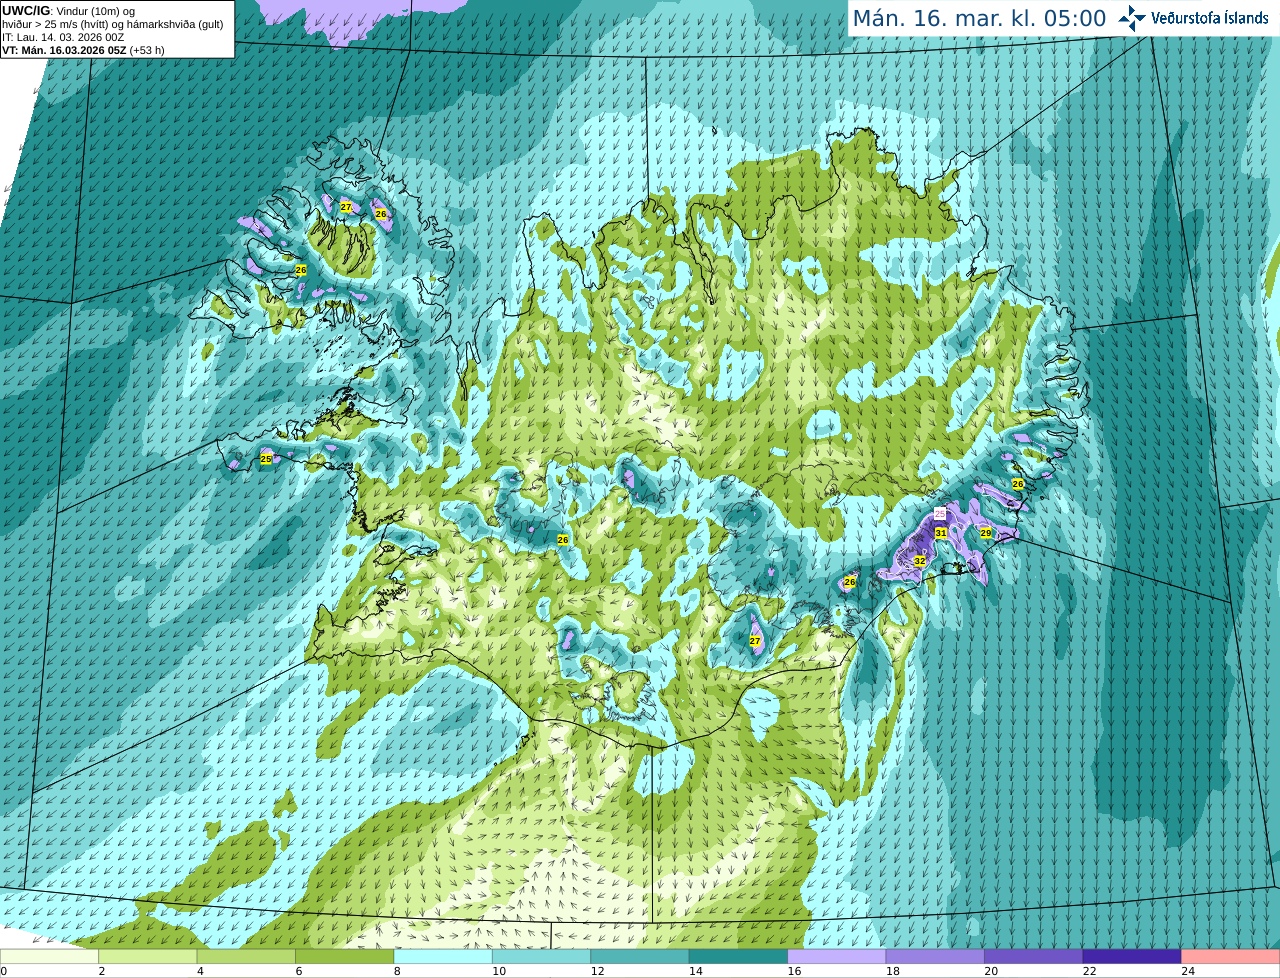Click the legend scale number 2
The height and width of the screenshot is (978, 1280).
[x=102, y=971]
